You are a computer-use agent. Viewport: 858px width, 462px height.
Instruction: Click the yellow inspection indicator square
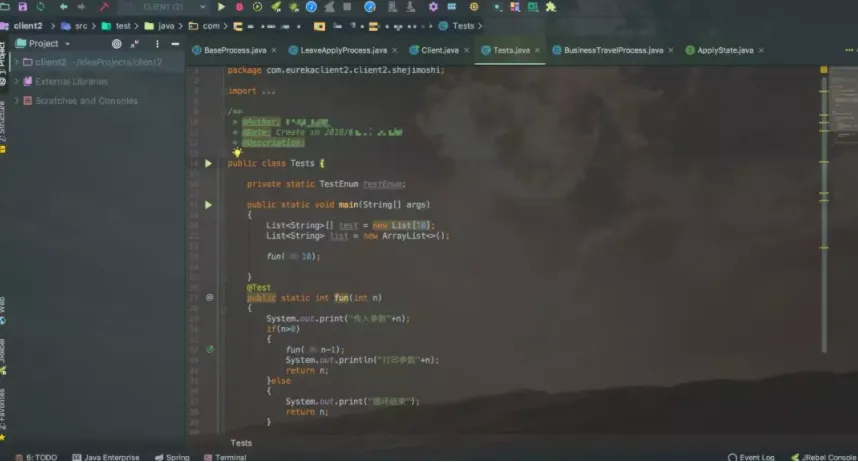pos(824,70)
